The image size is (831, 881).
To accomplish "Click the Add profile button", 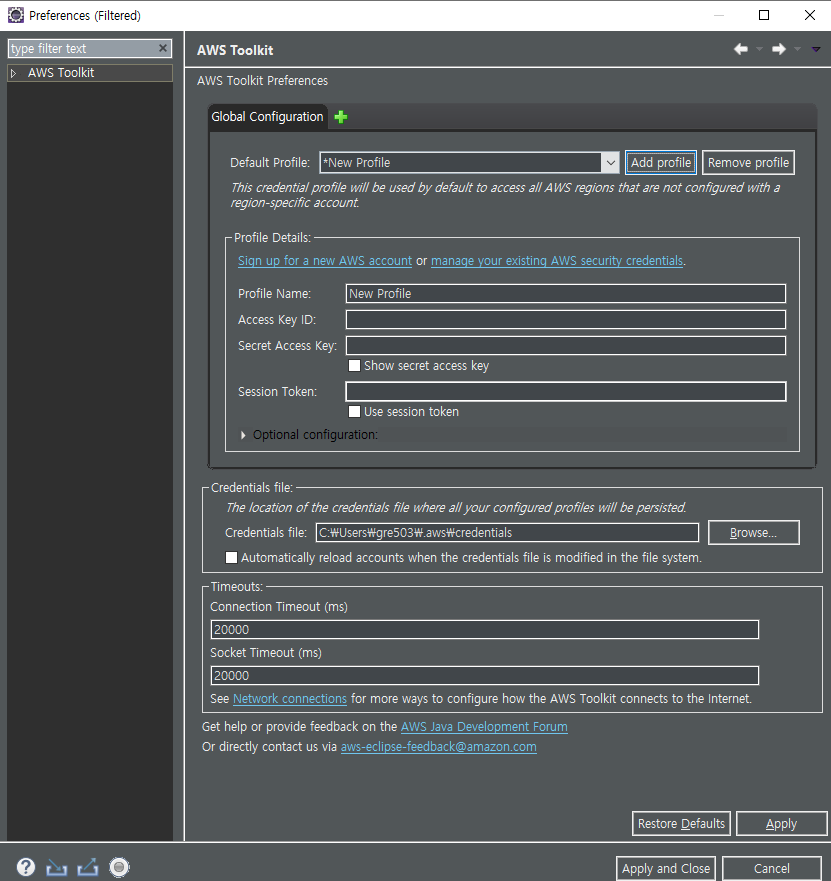I will tap(661, 162).
